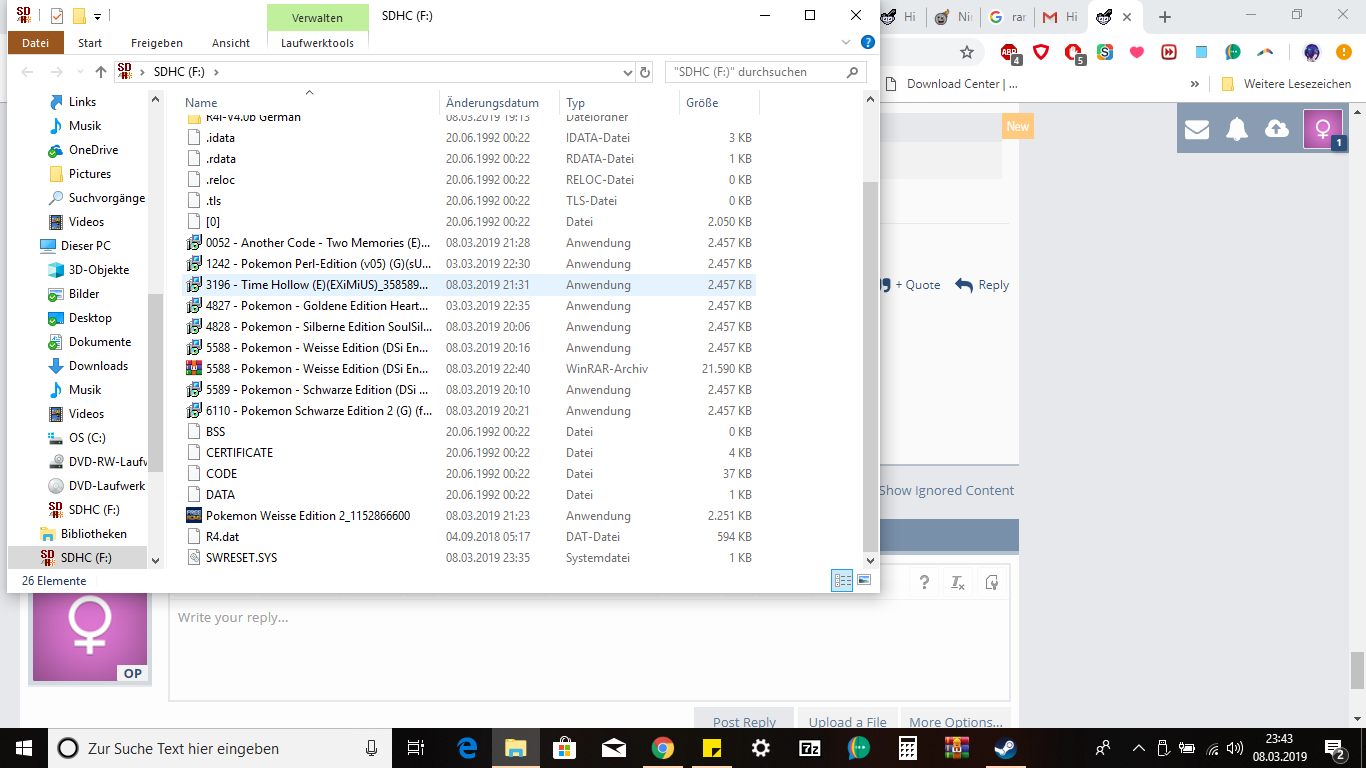Click the 'Write your reply...' text area
Image resolution: width=1366 pixels, height=768 pixels.
tap(588, 650)
